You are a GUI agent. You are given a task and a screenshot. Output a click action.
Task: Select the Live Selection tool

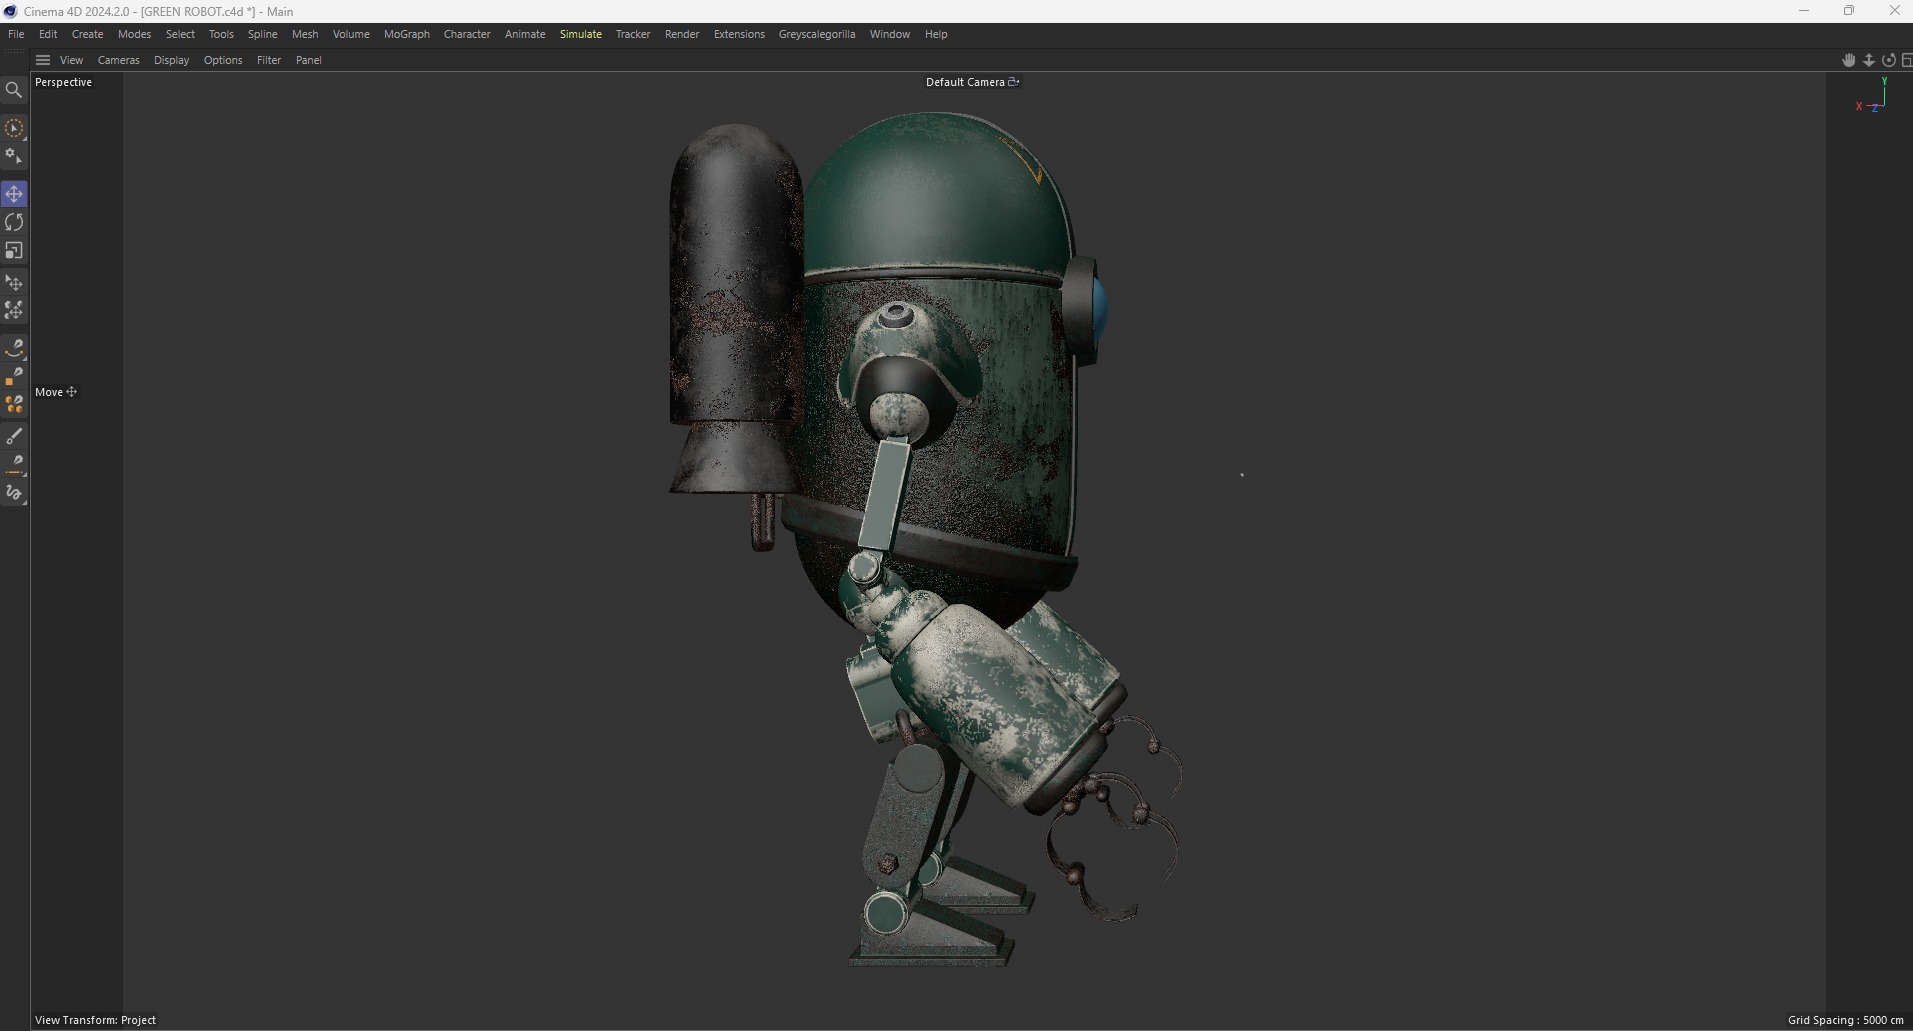(14, 129)
